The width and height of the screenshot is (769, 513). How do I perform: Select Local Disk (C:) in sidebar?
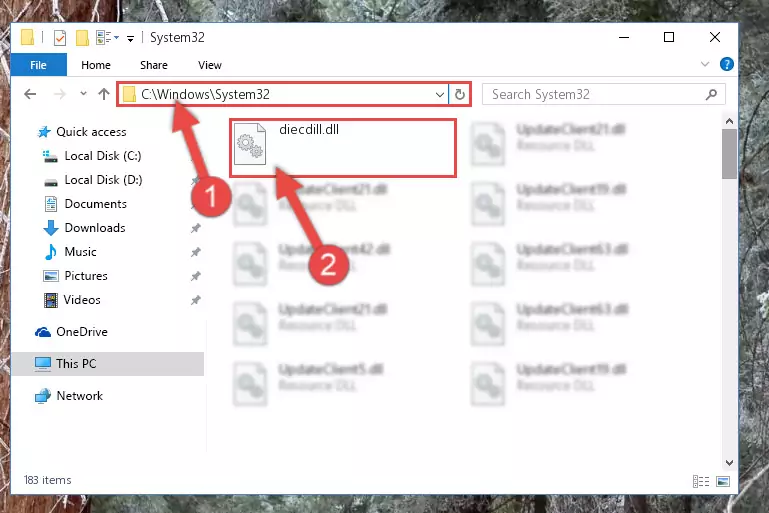tap(103, 155)
